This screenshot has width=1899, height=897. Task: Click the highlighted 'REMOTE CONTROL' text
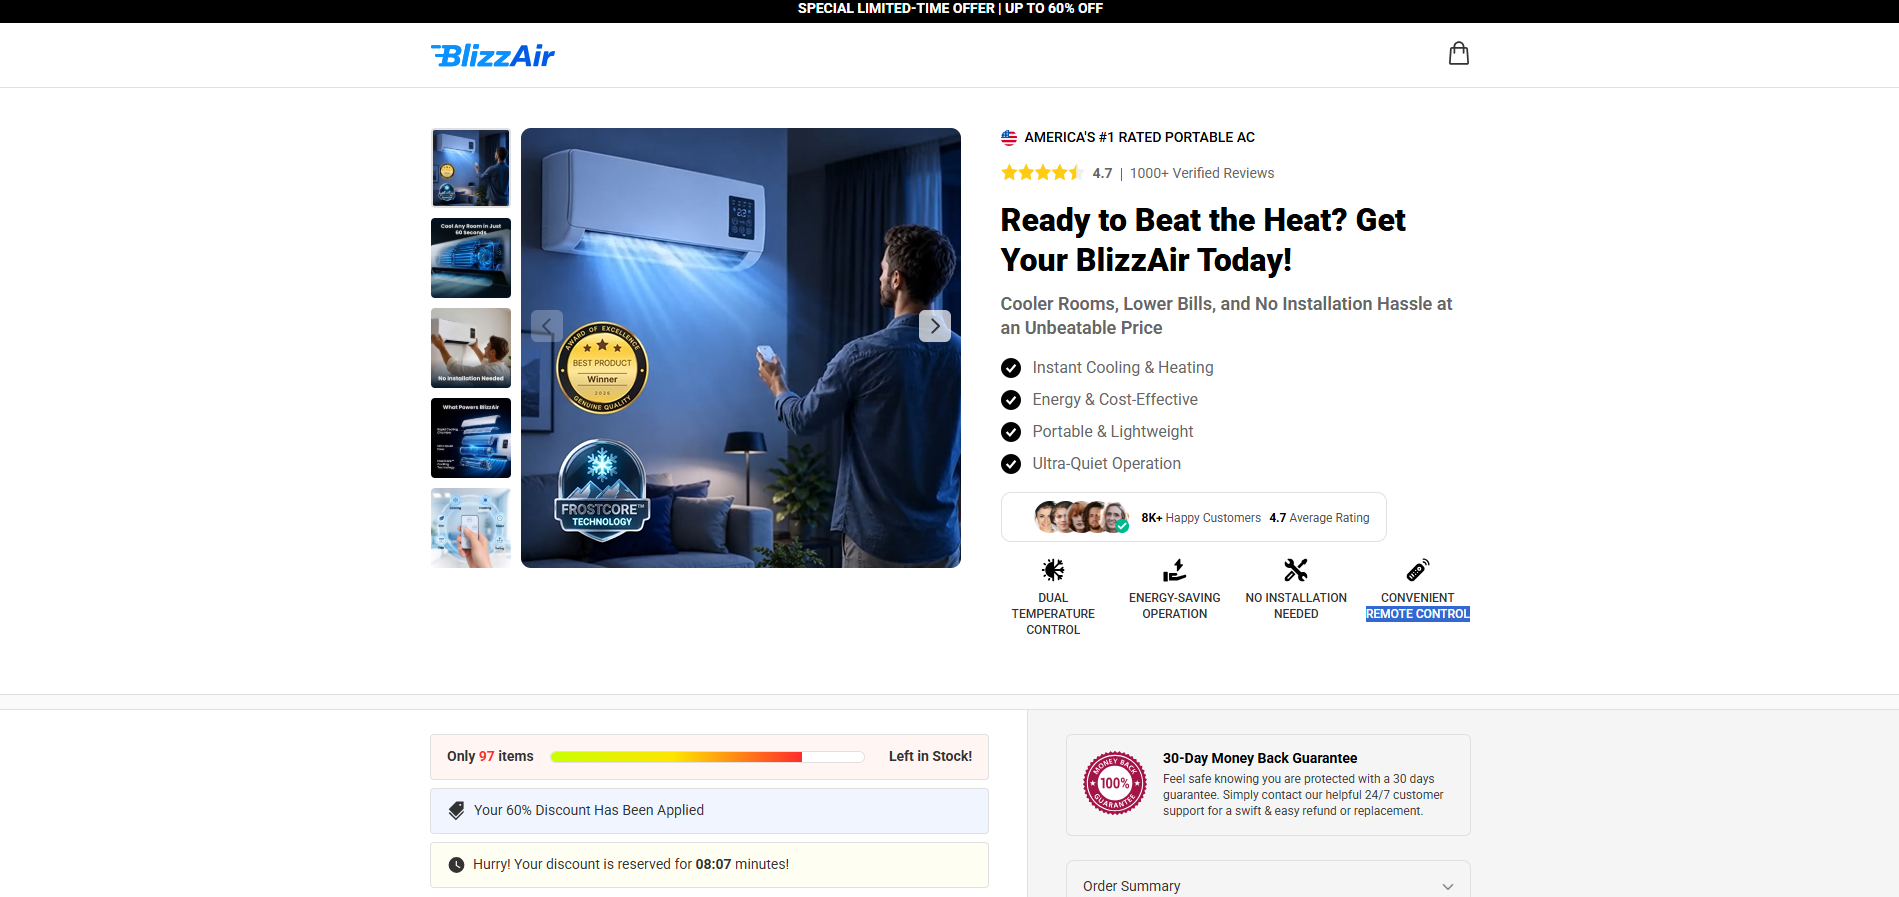pyautogui.click(x=1418, y=614)
